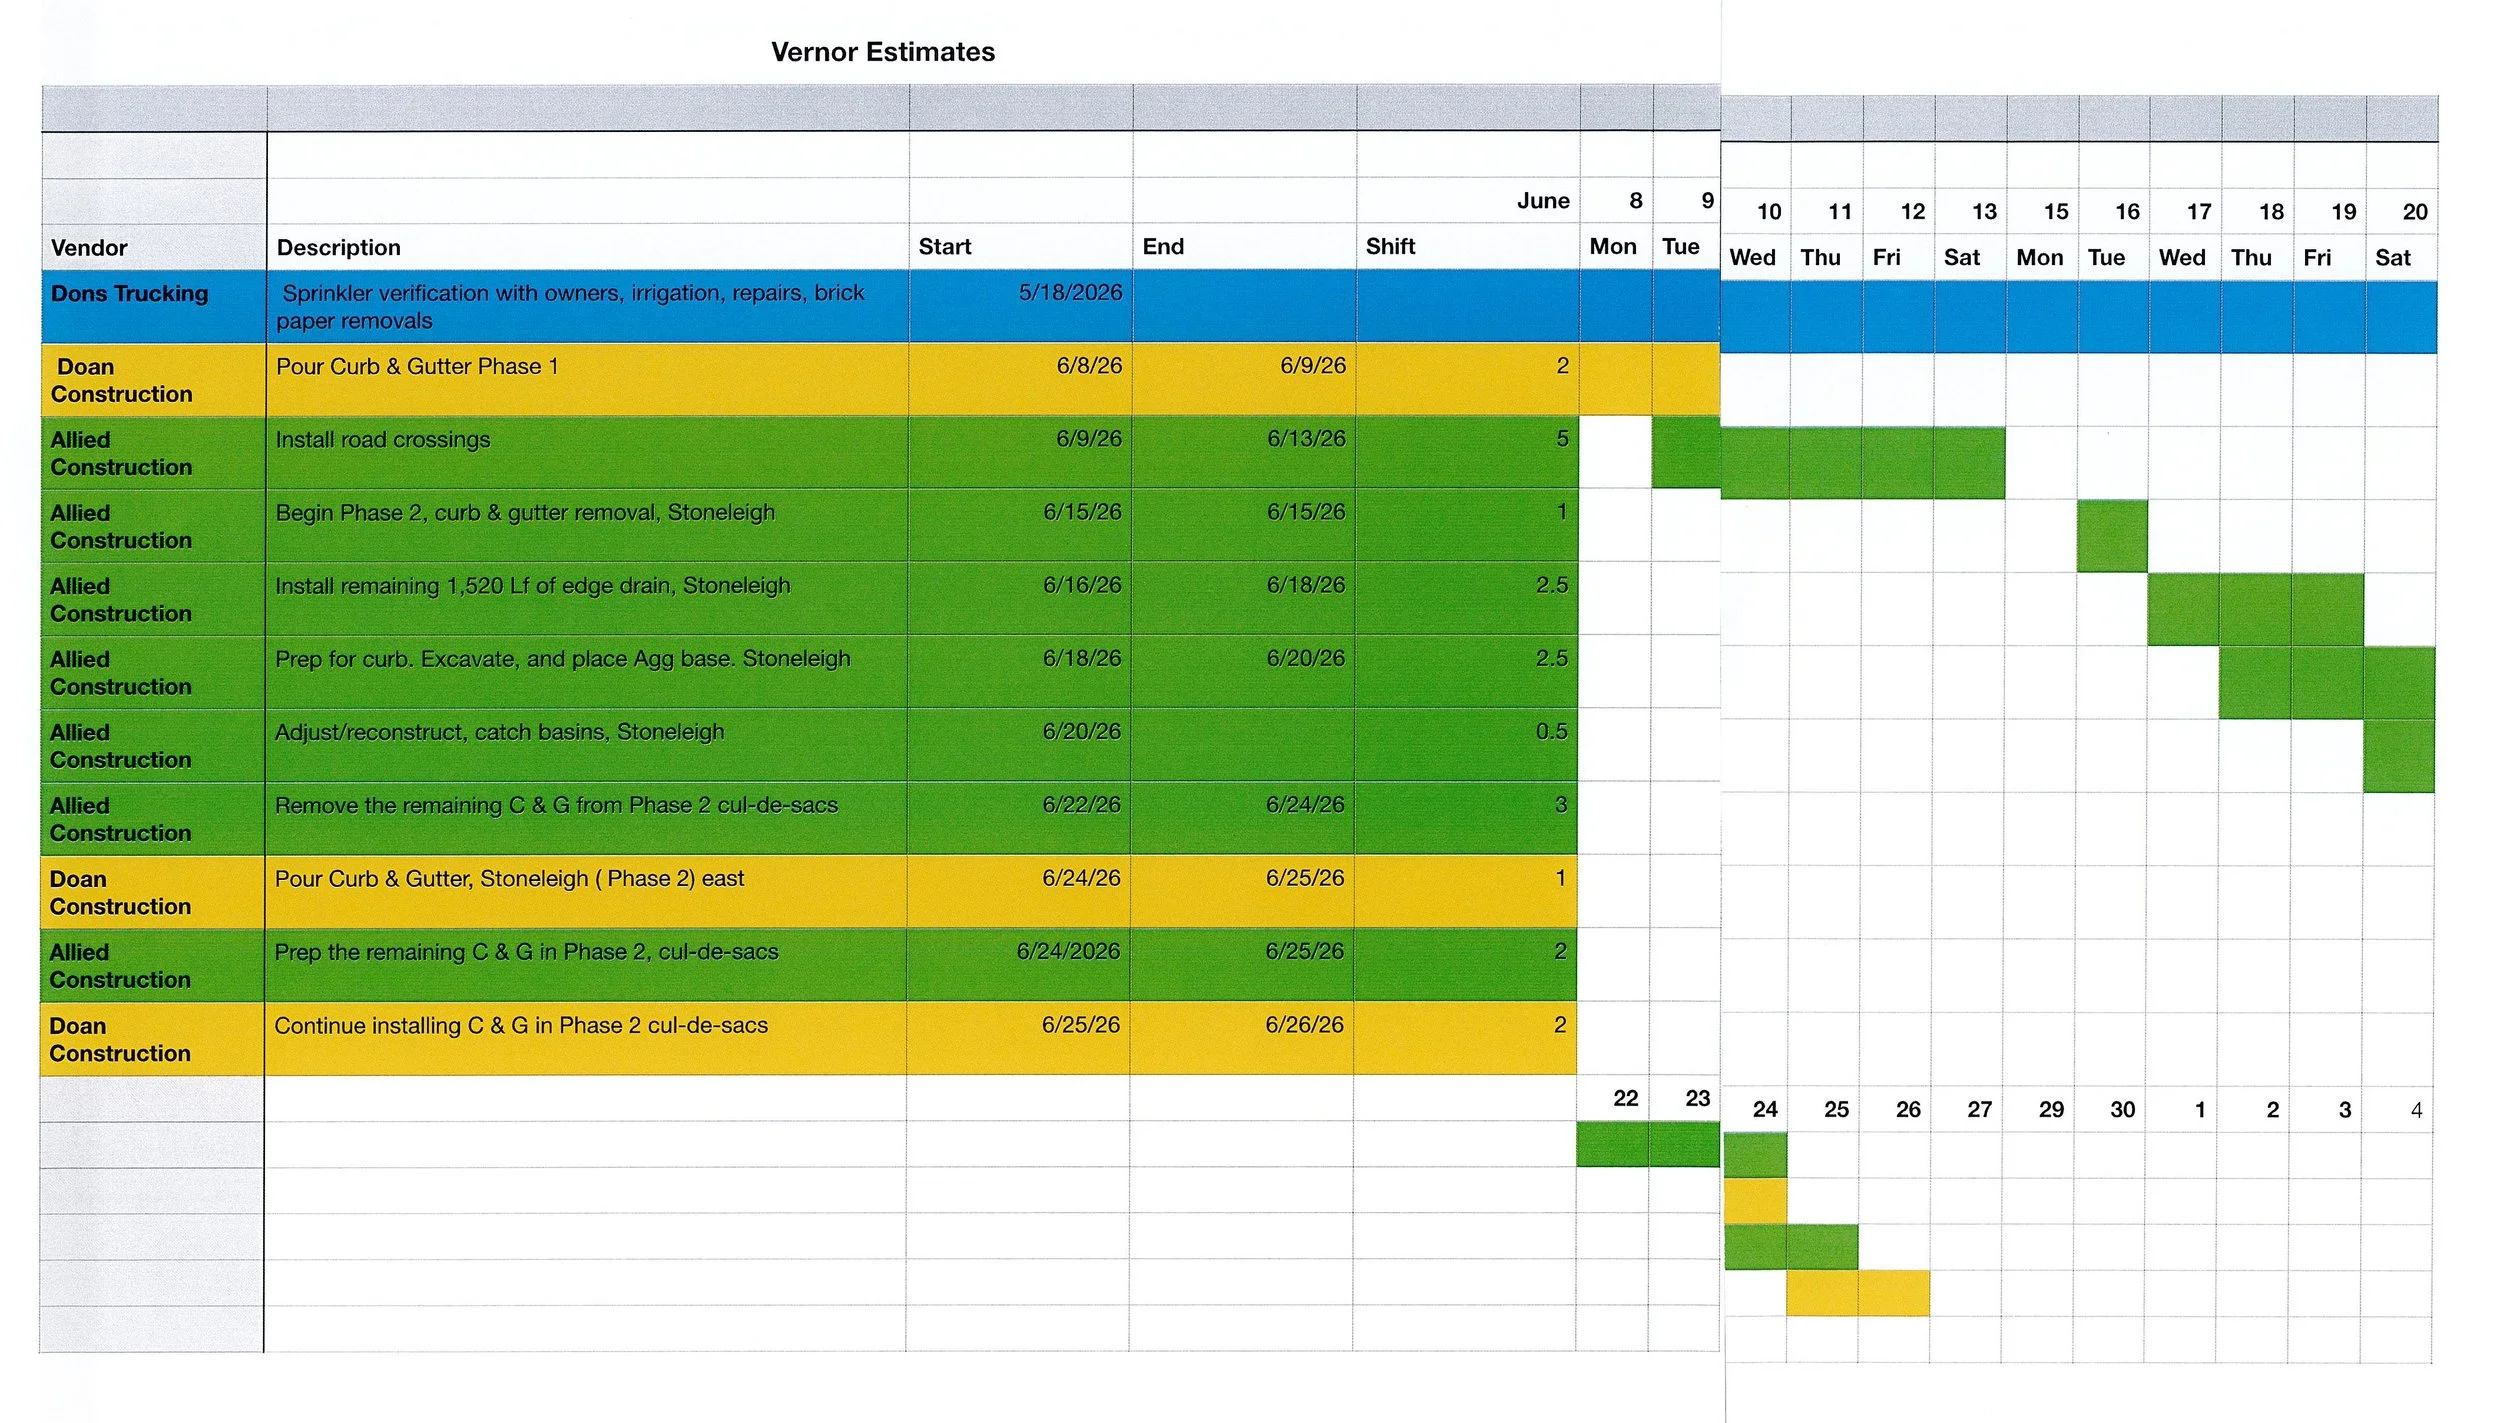Click green Gantt bar under Thu 11
This screenshot has width=2500, height=1423.
click(x=1826, y=463)
